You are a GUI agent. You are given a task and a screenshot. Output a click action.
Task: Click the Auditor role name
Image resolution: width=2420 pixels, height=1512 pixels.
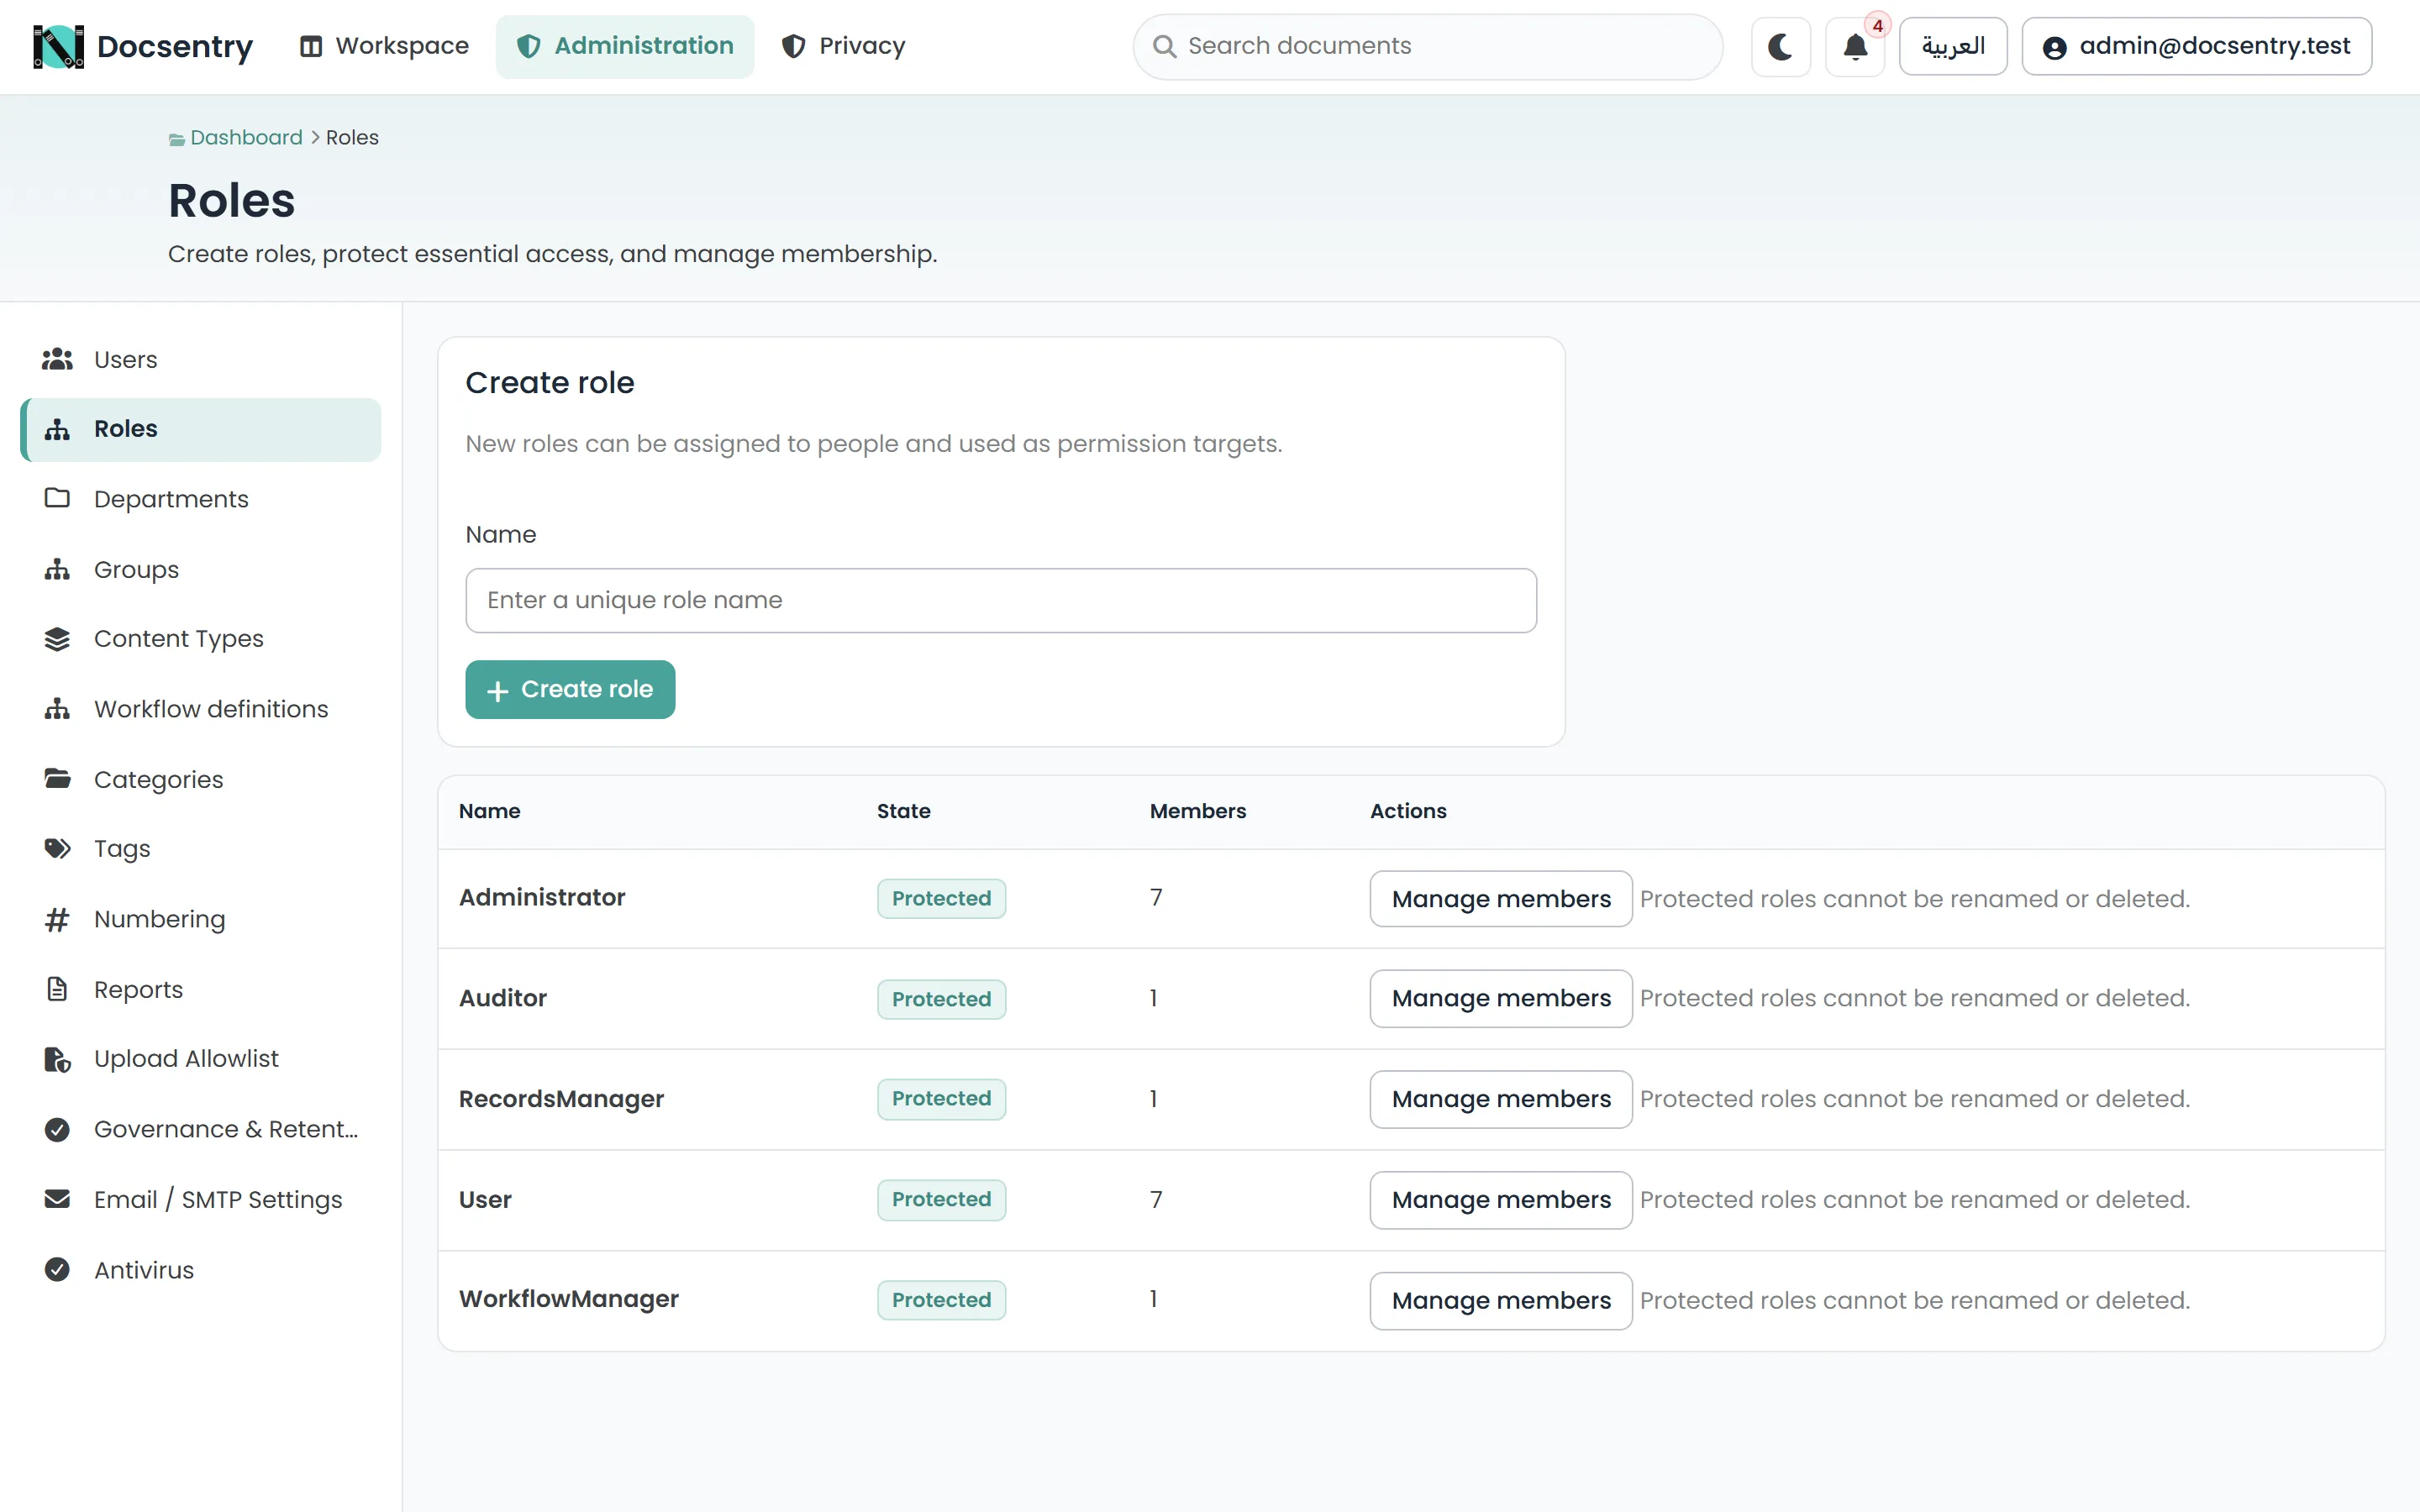(503, 998)
